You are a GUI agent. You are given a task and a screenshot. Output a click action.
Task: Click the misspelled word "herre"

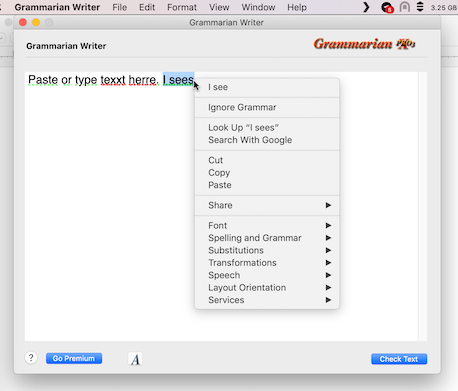click(142, 80)
